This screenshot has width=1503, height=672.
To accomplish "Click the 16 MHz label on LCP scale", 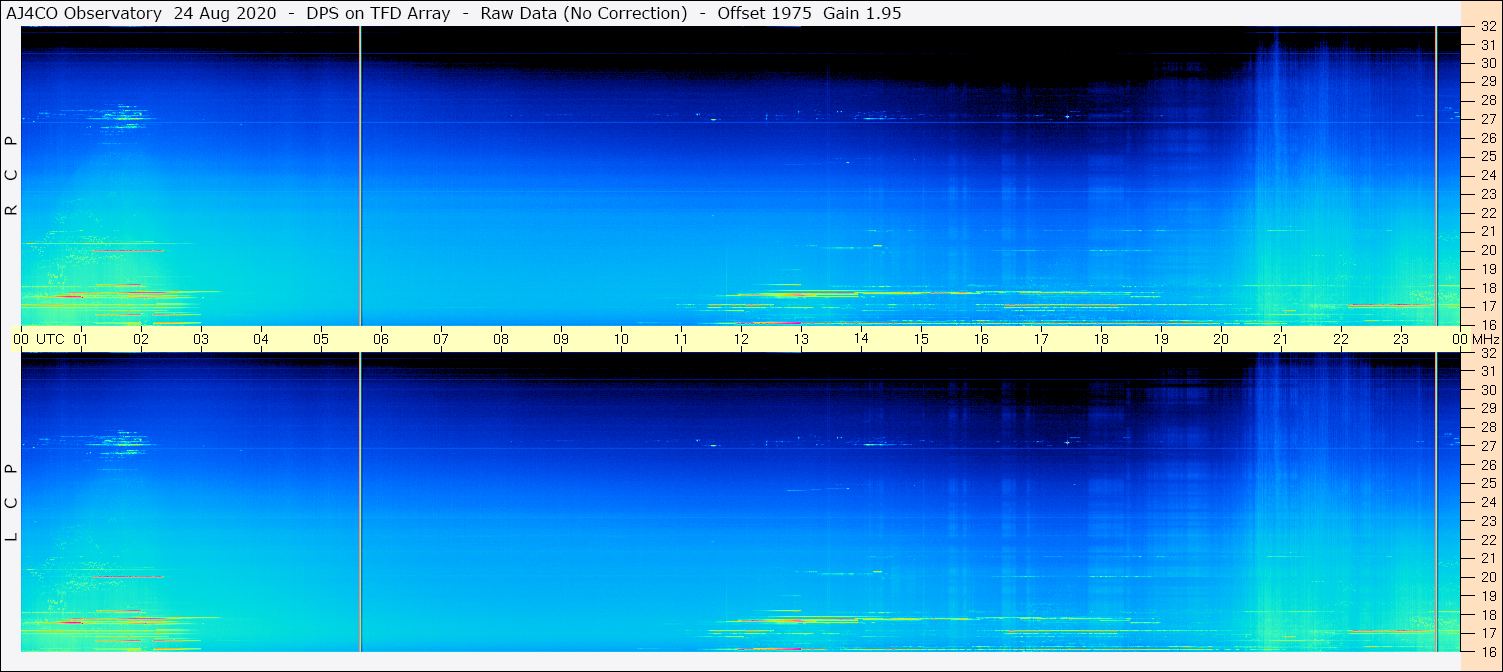I will 1487,651.
